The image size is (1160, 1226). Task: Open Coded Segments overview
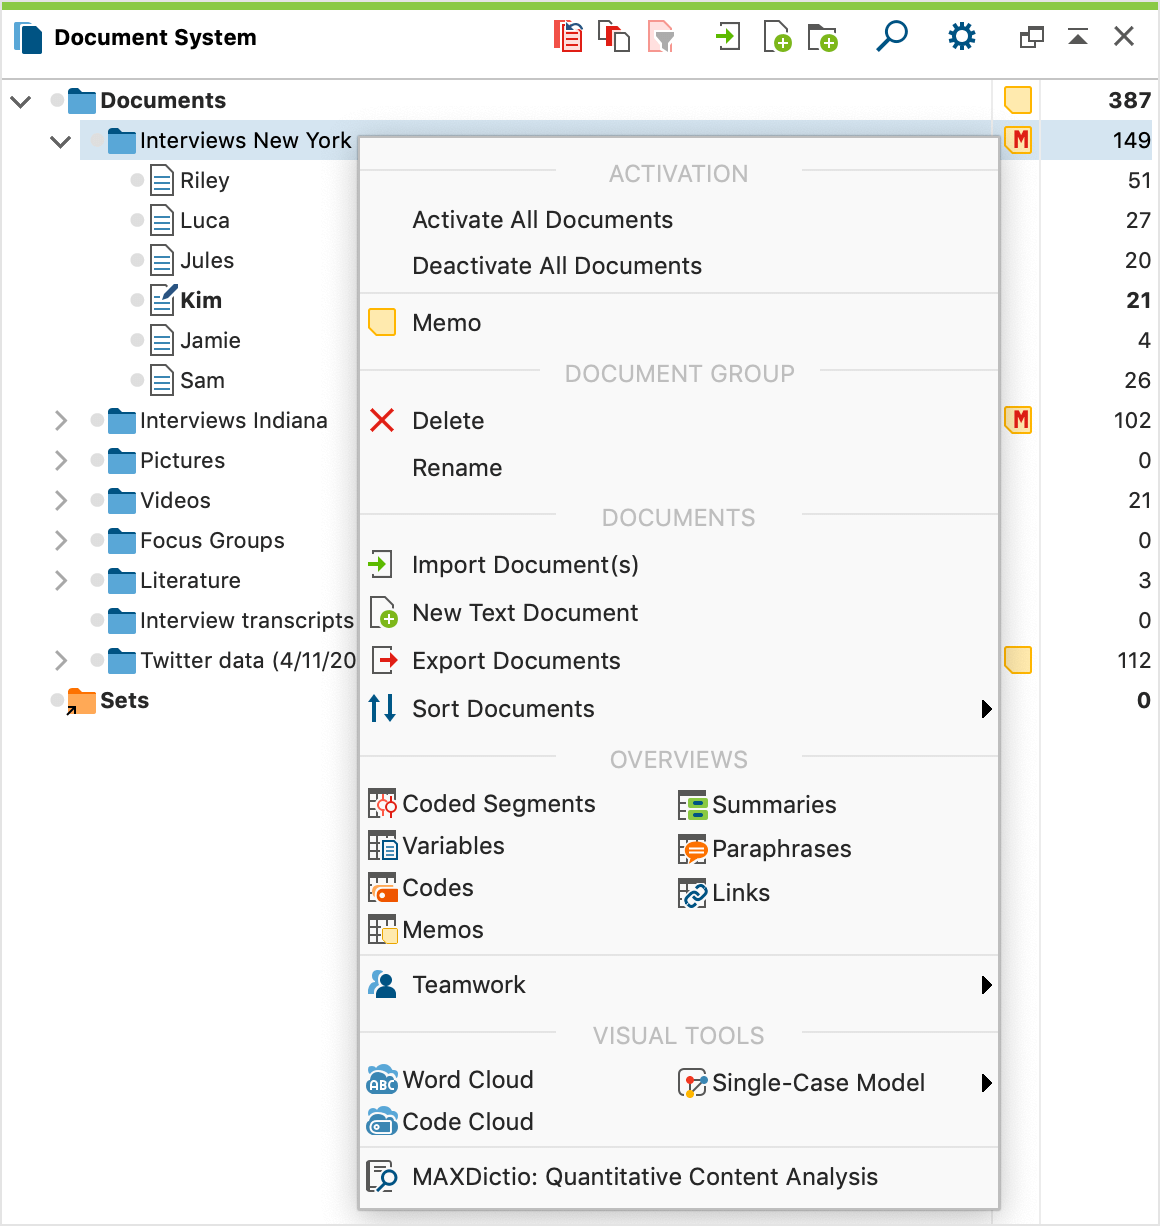click(482, 804)
